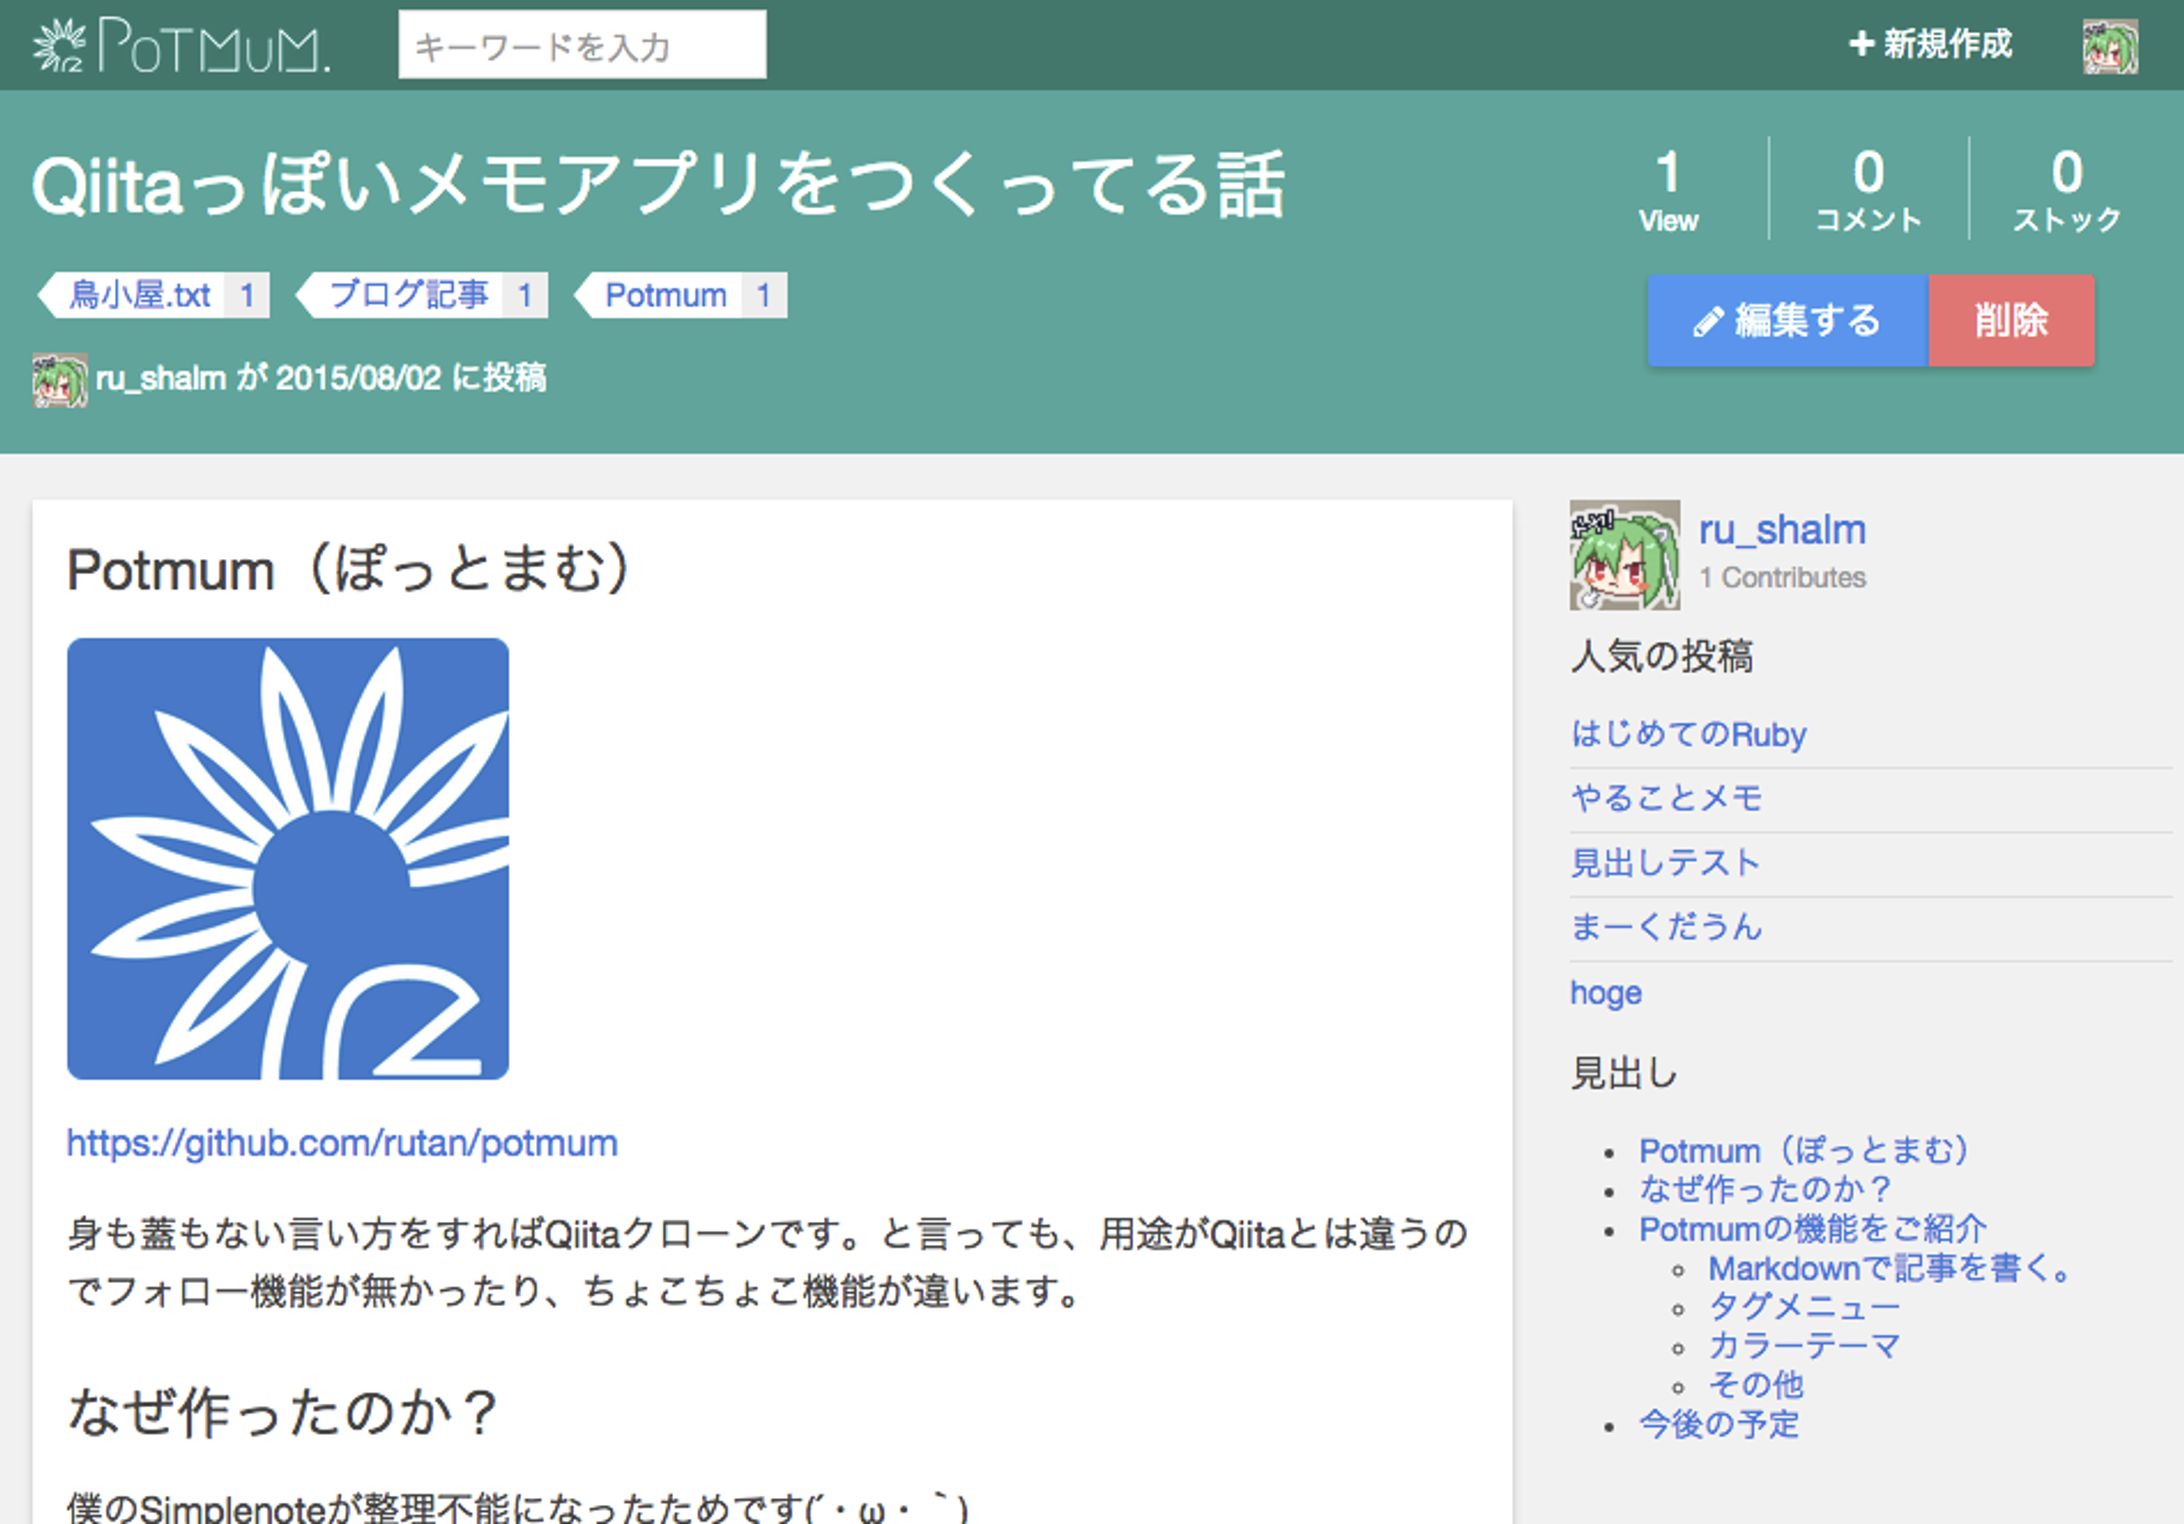Image resolution: width=2184 pixels, height=1524 pixels.
Task: Click the sidebar ru_shalm avatar image
Action: pos(1625,555)
